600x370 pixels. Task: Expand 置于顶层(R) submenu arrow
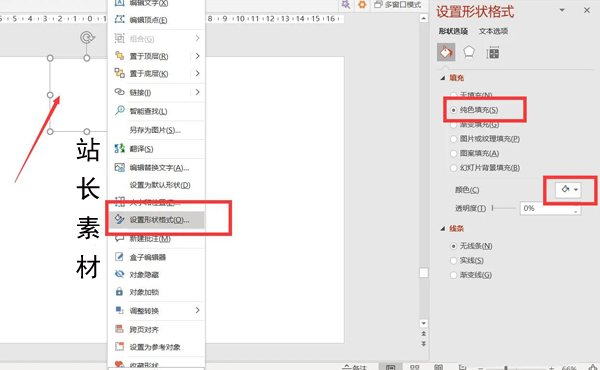(x=197, y=56)
